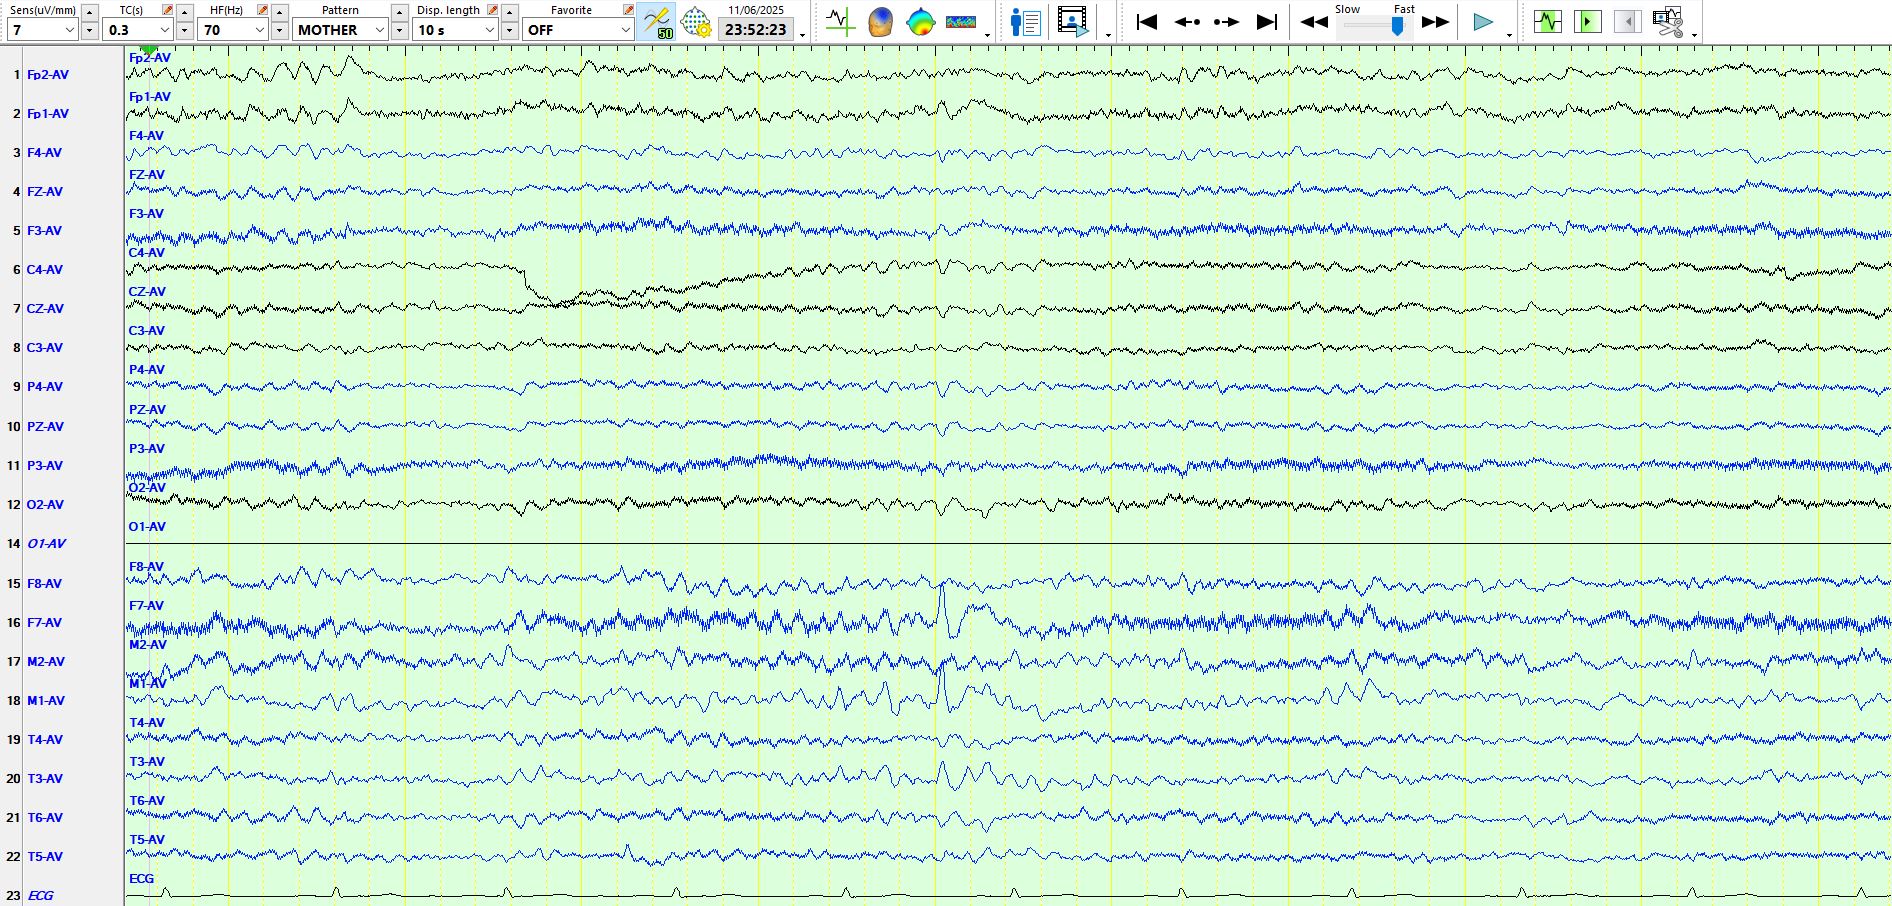Open the TC(s) dropdown showing 0.3

(138, 30)
